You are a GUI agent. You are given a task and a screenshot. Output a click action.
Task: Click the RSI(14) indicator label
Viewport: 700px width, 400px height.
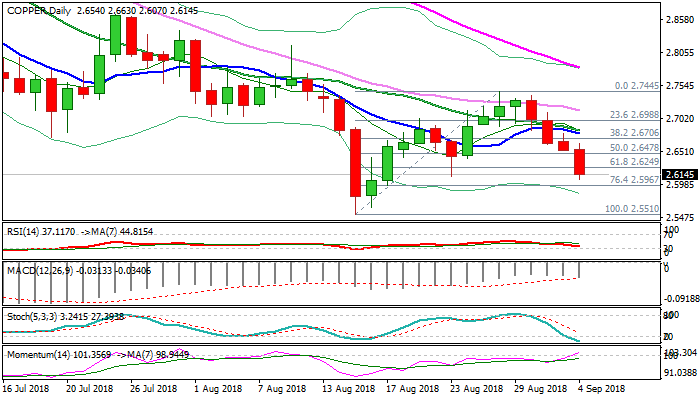coord(23,229)
